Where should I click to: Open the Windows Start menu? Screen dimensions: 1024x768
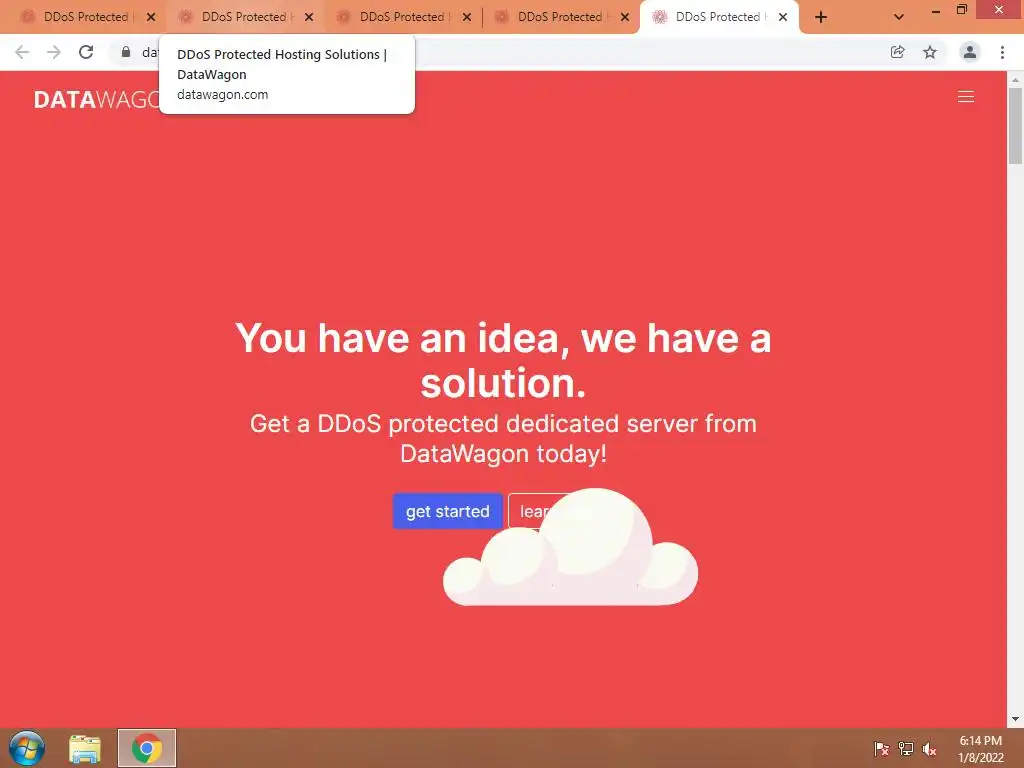tap(27, 748)
